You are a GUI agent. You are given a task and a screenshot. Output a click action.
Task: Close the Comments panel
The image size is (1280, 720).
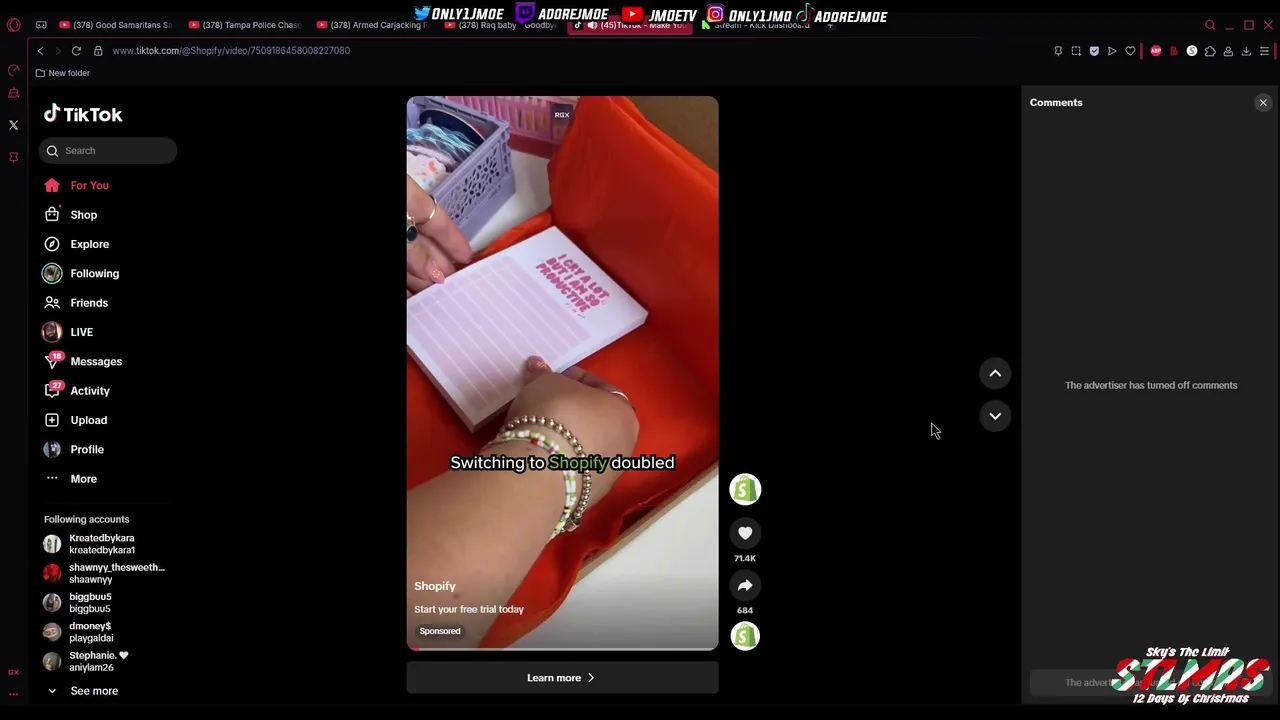[x=1263, y=103]
